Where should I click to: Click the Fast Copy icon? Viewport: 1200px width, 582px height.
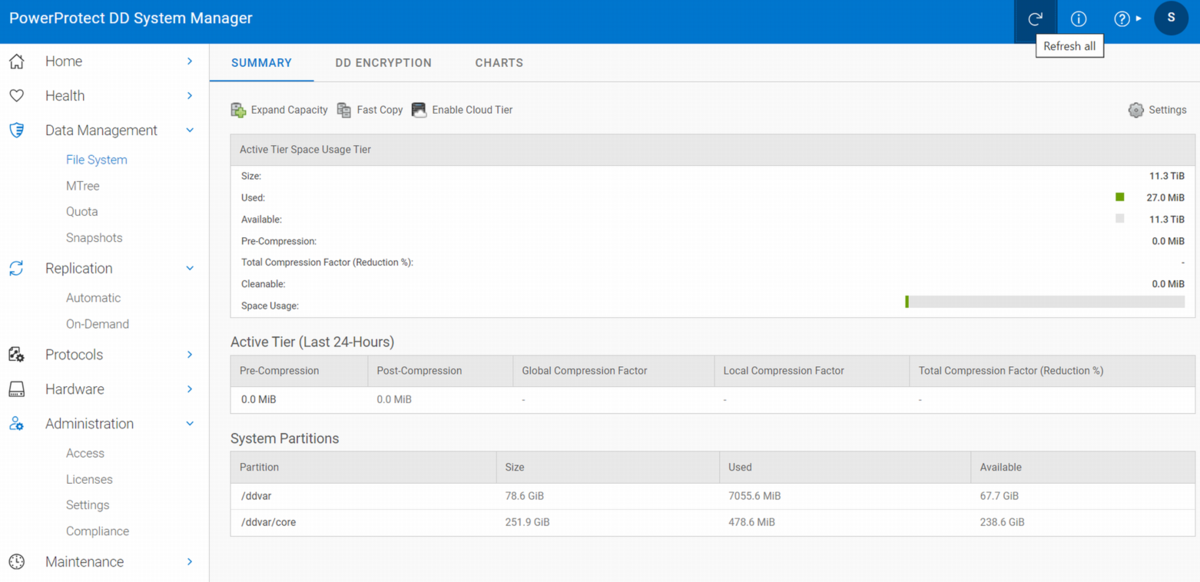tap(344, 110)
